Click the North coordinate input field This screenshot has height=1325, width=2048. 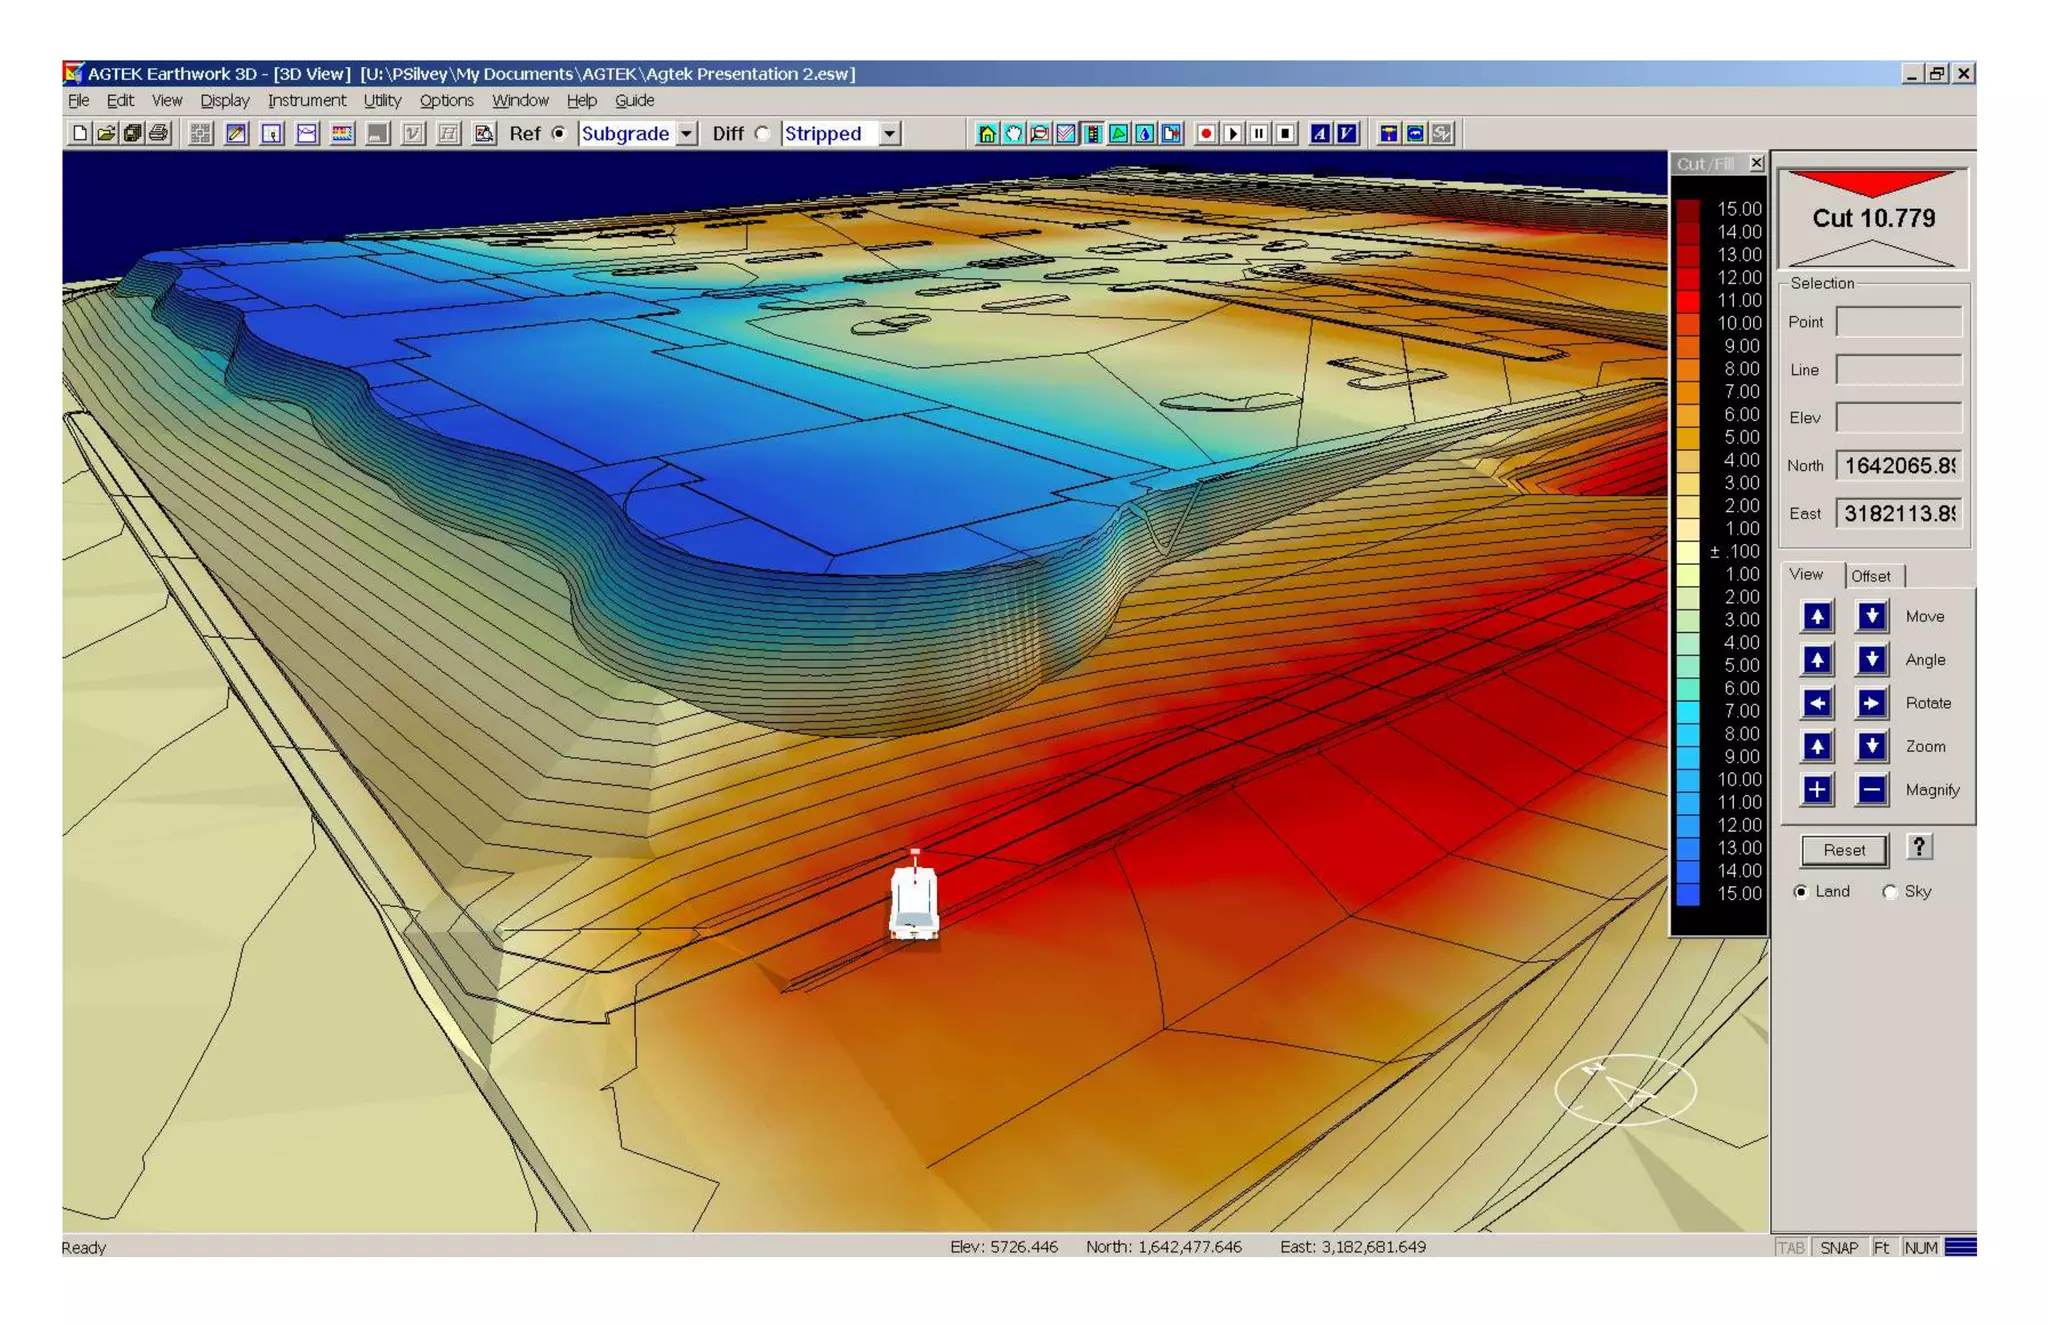tap(1898, 466)
